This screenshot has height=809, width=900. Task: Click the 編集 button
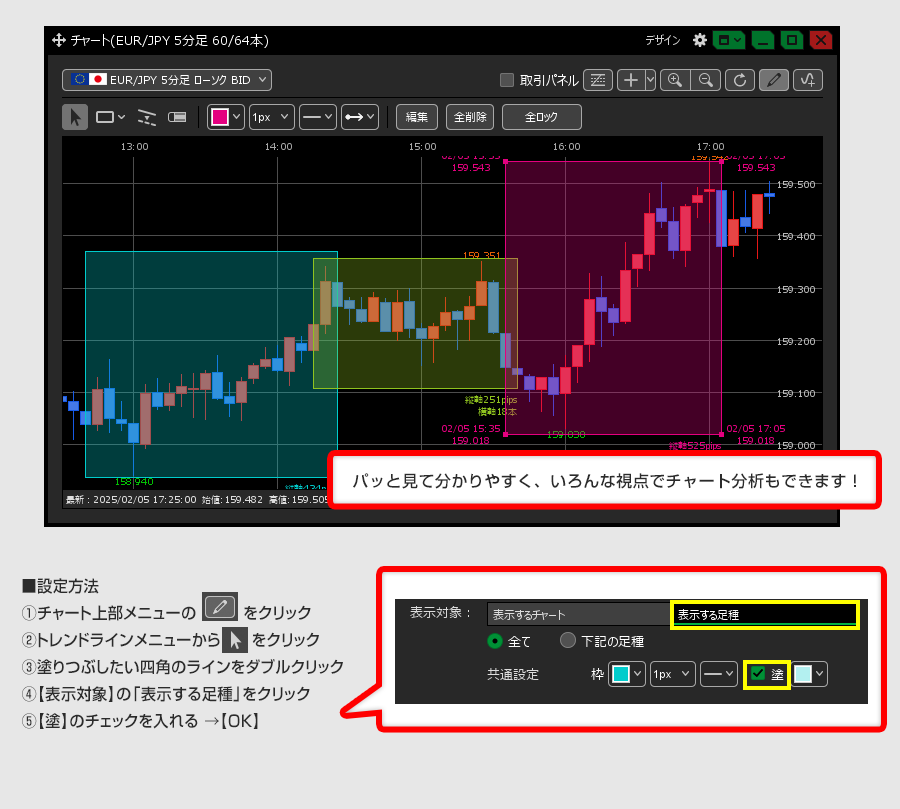tap(417, 117)
